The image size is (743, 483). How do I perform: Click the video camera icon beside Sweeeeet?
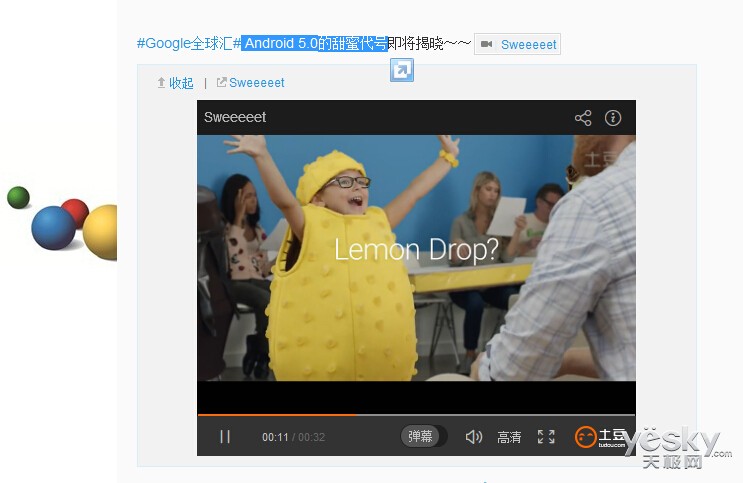(486, 44)
